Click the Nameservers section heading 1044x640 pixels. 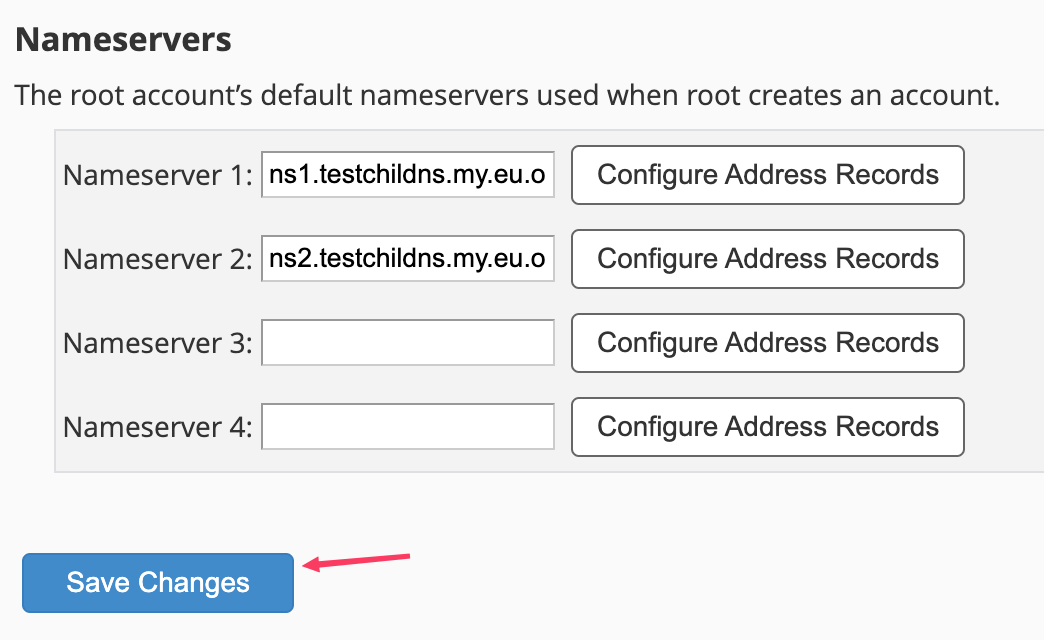pos(123,40)
